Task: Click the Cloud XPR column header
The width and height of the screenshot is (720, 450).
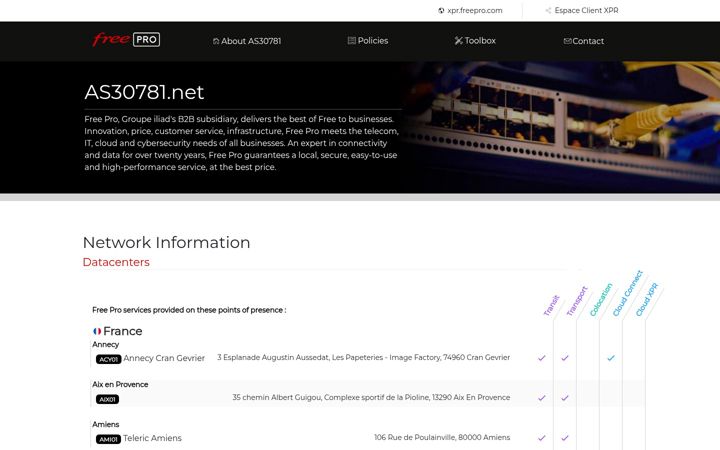Action: click(647, 299)
